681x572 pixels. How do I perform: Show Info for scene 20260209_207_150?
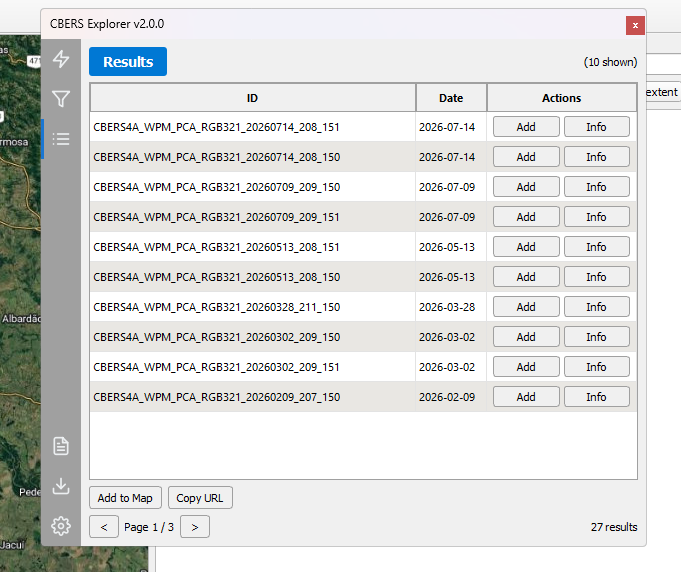596,397
